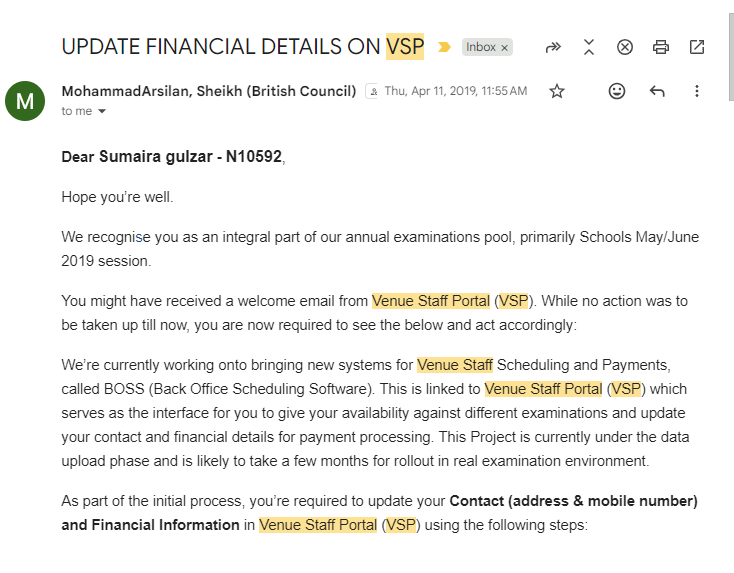
Task: Click the forward all icon
Action: coord(553,47)
